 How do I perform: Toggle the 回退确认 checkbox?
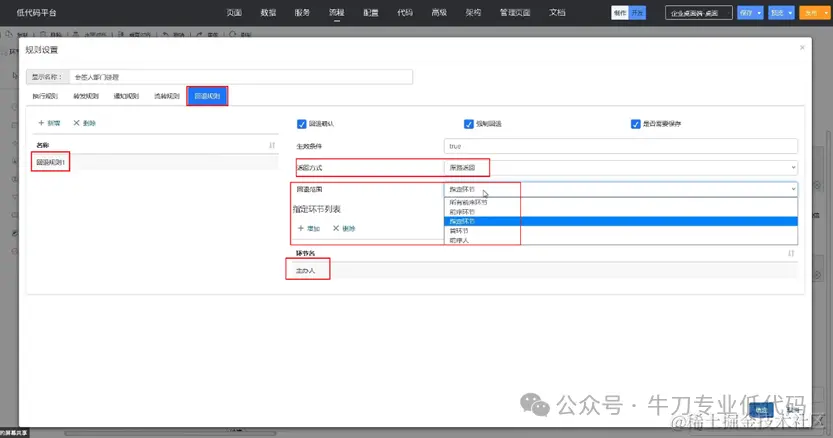pos(302,124)
